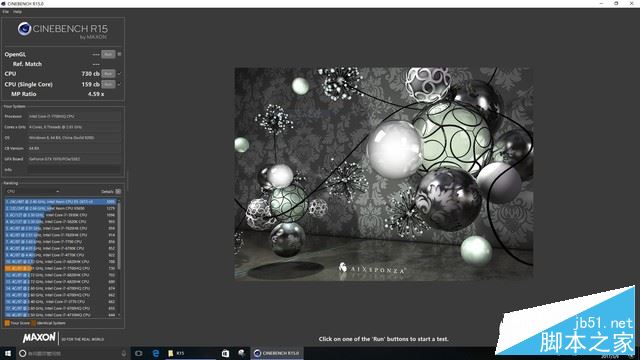This screenshot has width=640, height=360.
Task: Toggle the OpenGL test checkbox
Action: coord(119,54)
